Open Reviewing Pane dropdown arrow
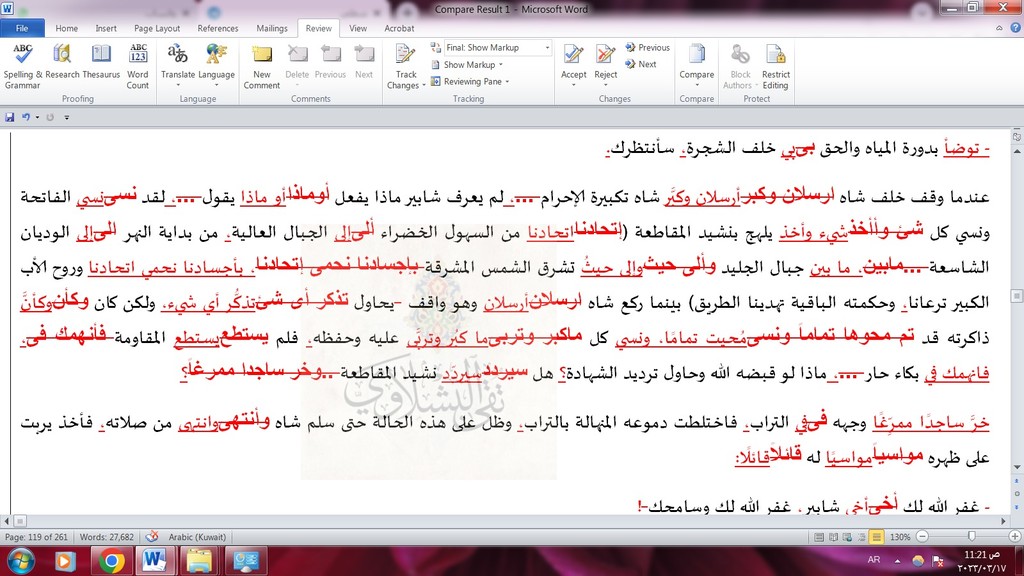The width and height of the screenshot is (1024, 576). pyautogui.click(x=507, y=82)
